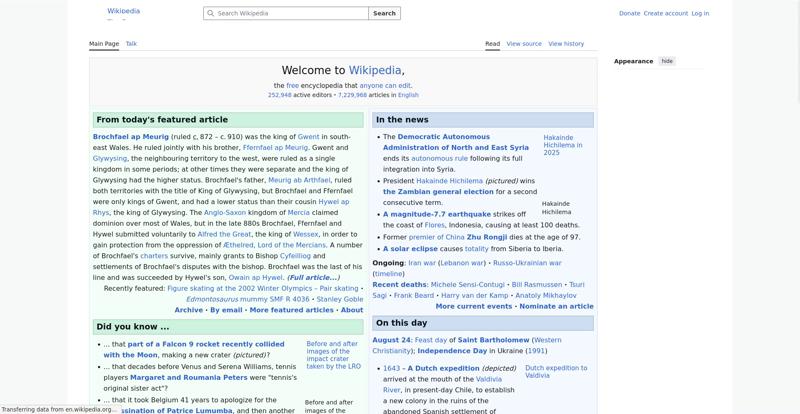The height and width of the screenshot is (414, 800).
Task: Open Independence Day in Ukraine link
Action: [452, 351]
